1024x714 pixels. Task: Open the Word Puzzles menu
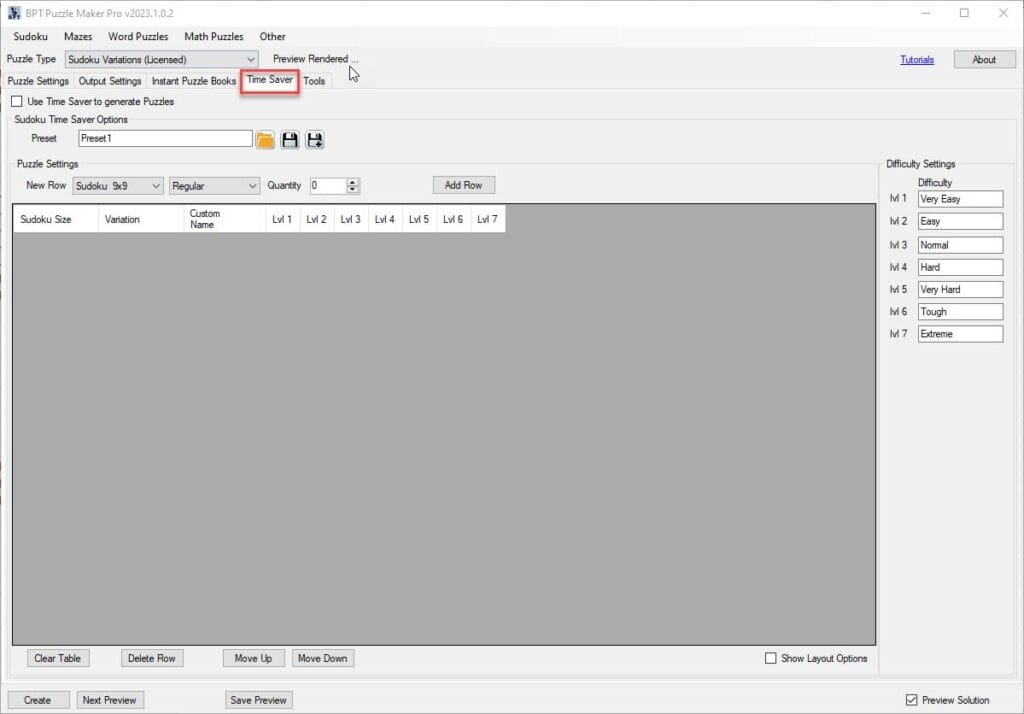tap(138, 37)
